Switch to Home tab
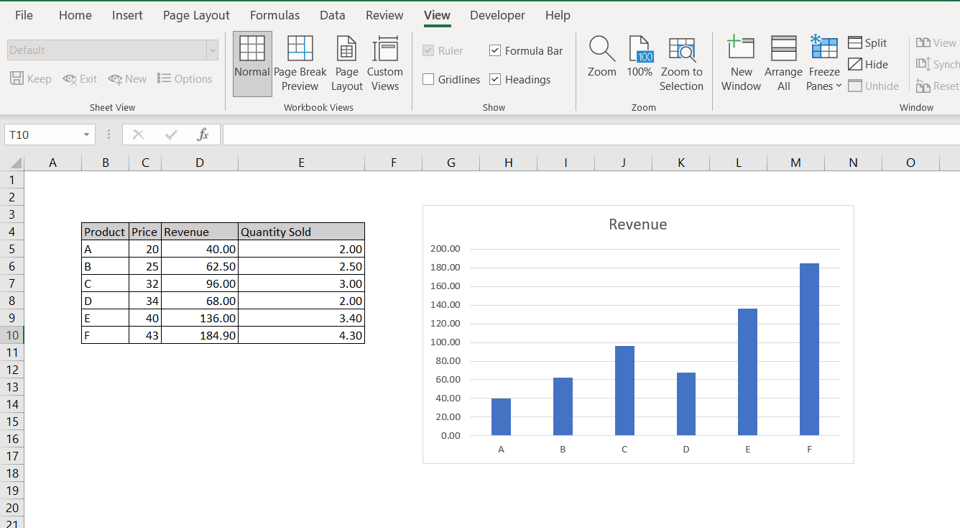This screenshot has width=960, height=528. tap(75, 15)
